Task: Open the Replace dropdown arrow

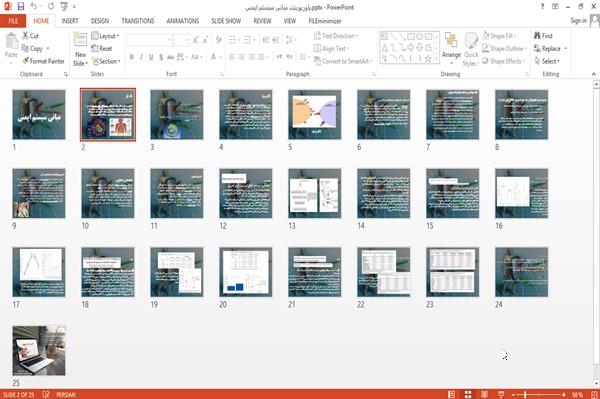Action: click(566, 49)
